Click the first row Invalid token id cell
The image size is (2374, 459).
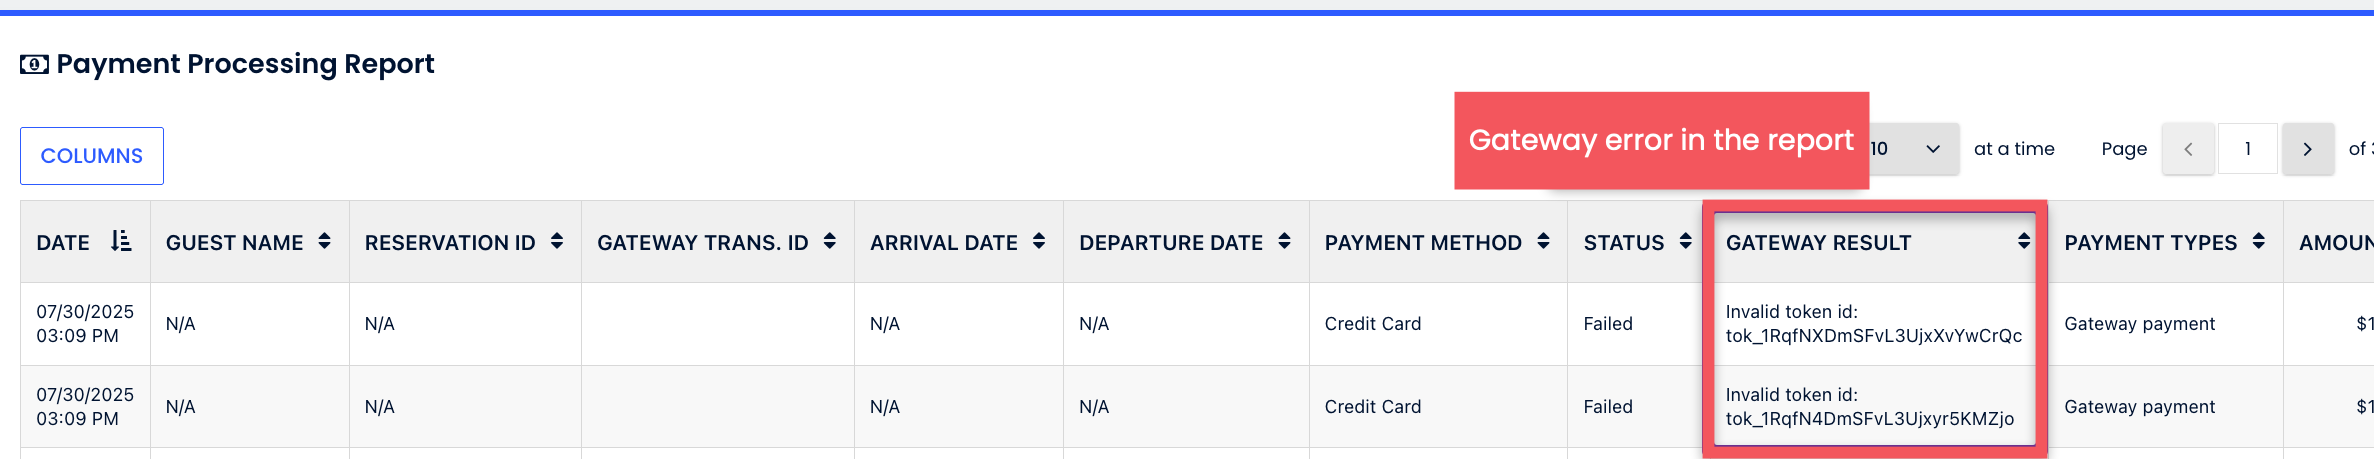click(1873, 324)
